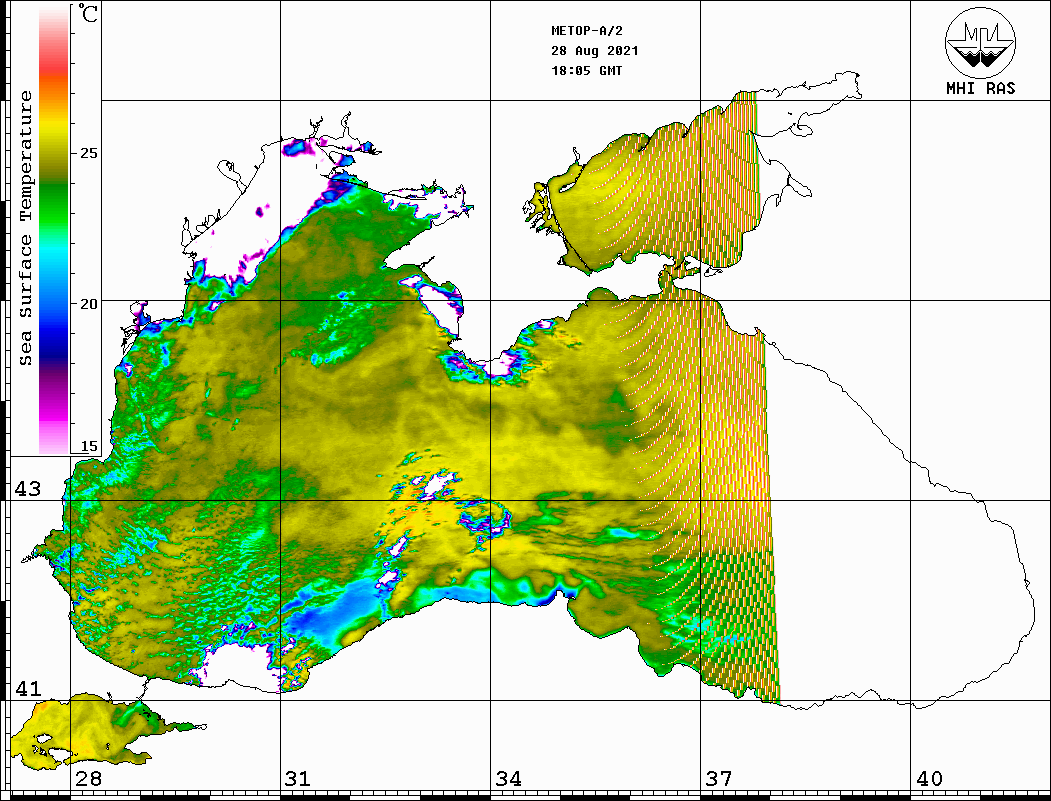This screenshot has width=1051, height=801.
Task: Click the longitude 28 label
Action: (x=88, y=779)
